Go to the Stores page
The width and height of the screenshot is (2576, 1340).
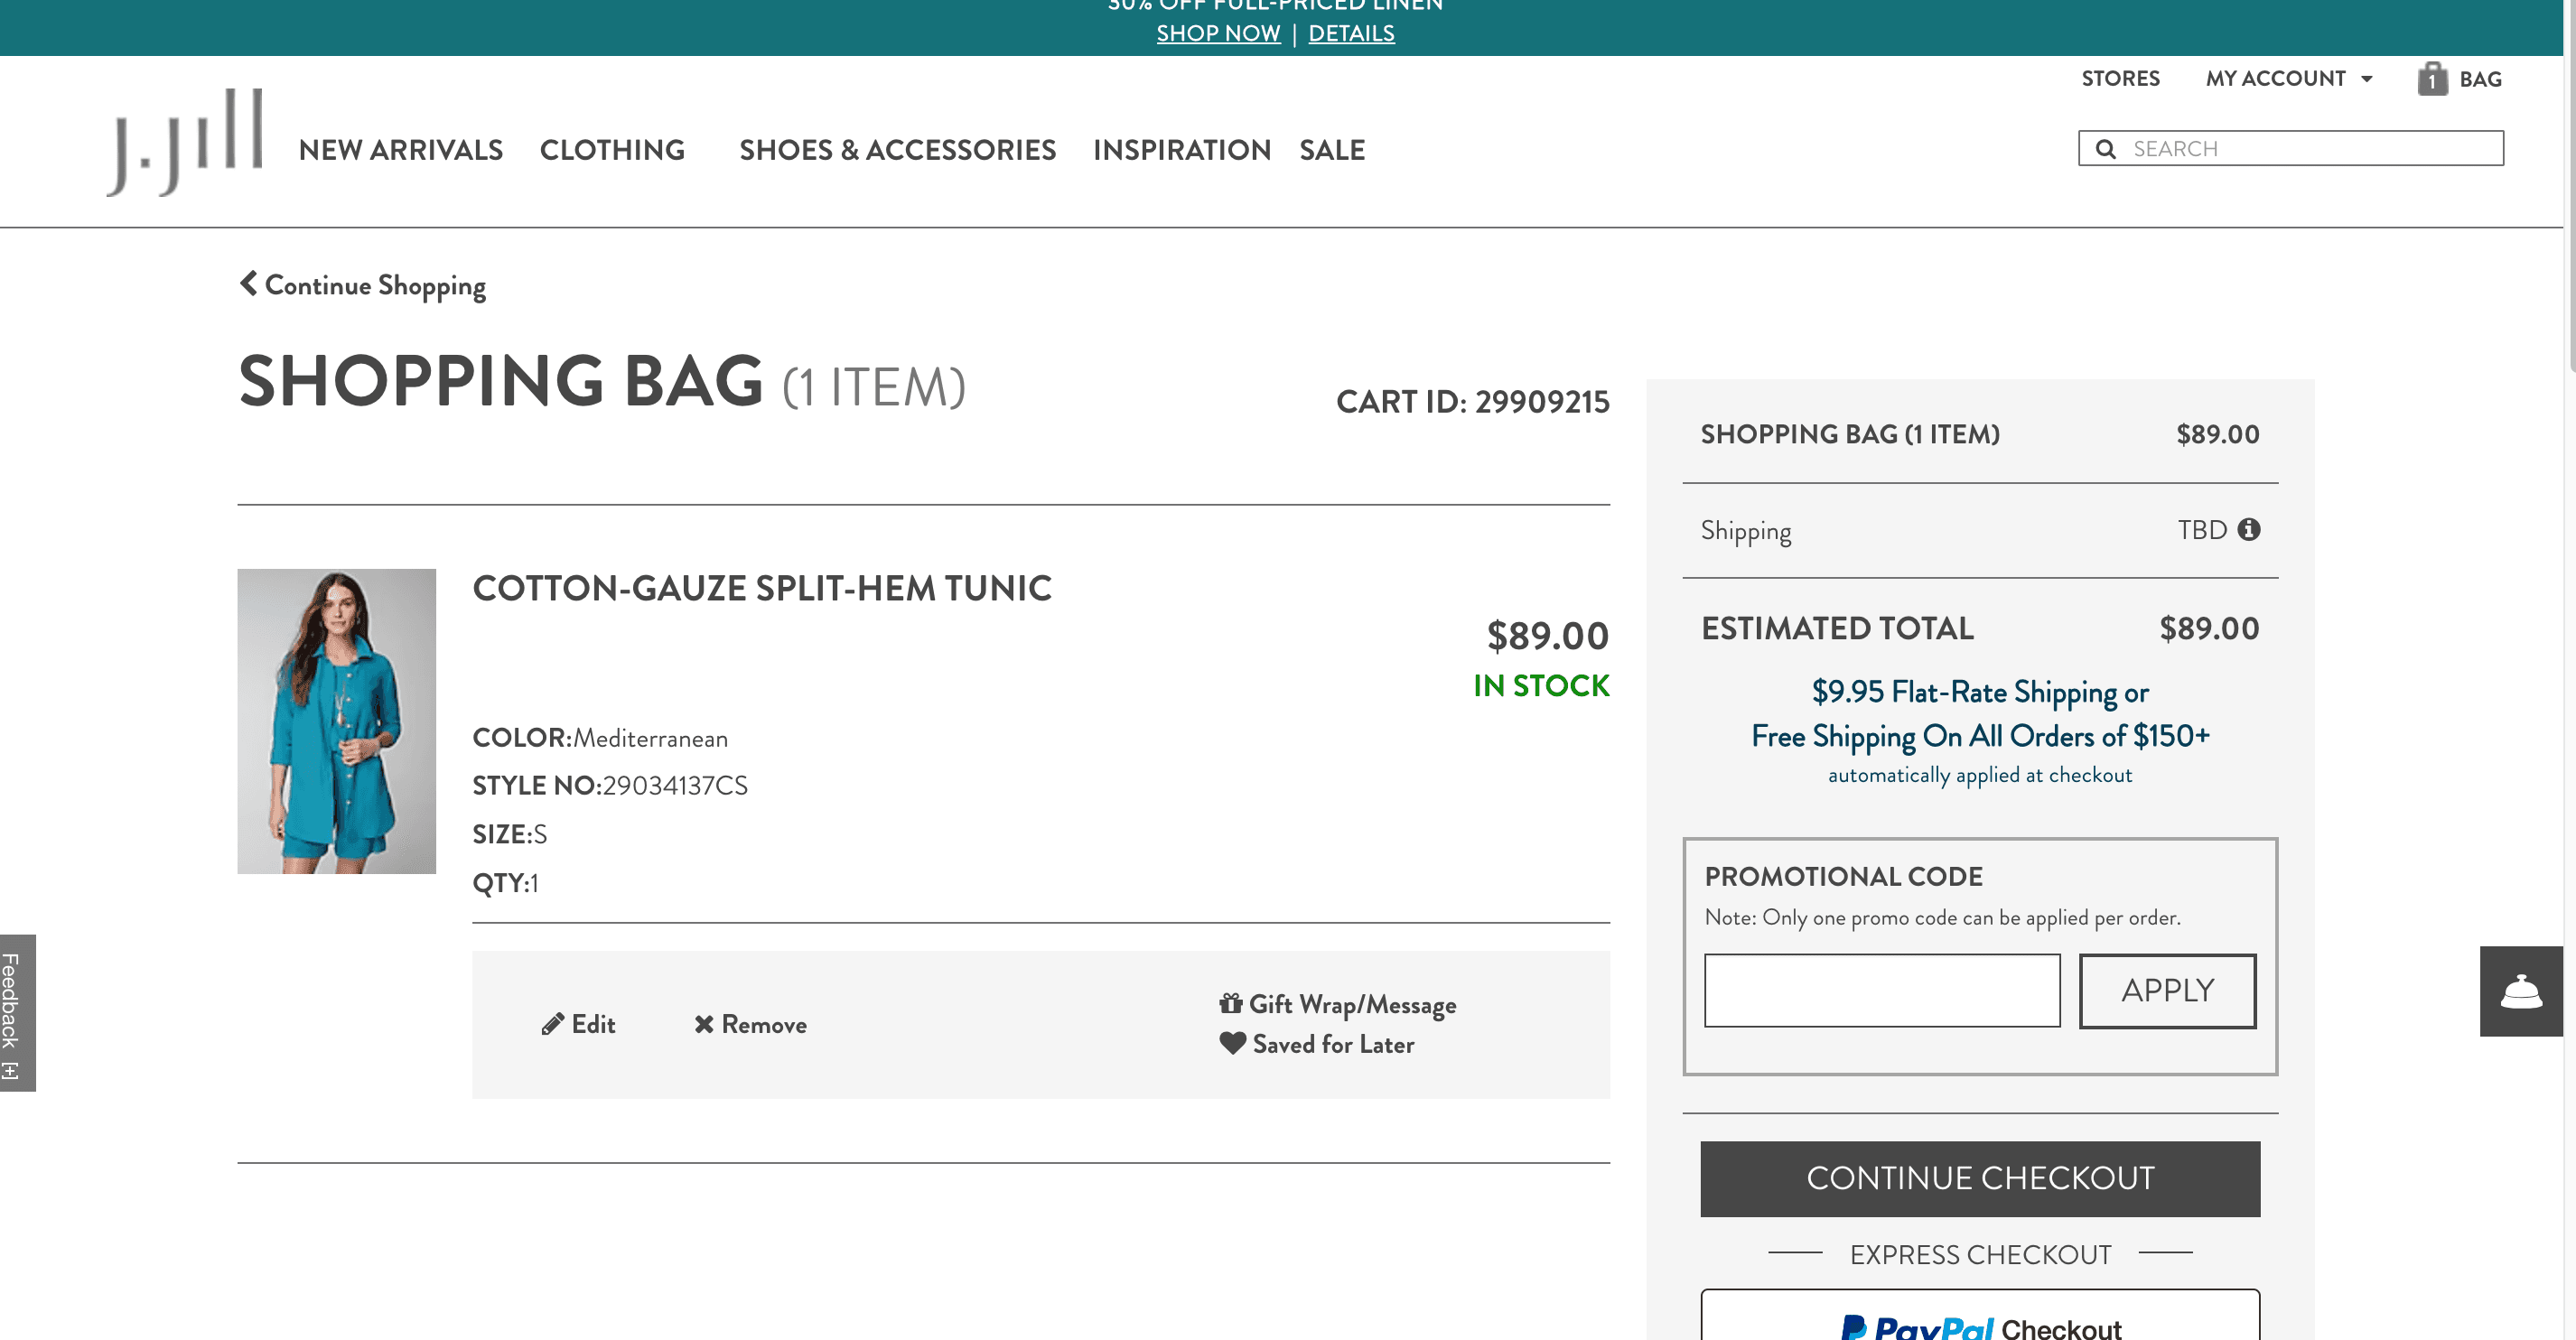point(2120,78)
